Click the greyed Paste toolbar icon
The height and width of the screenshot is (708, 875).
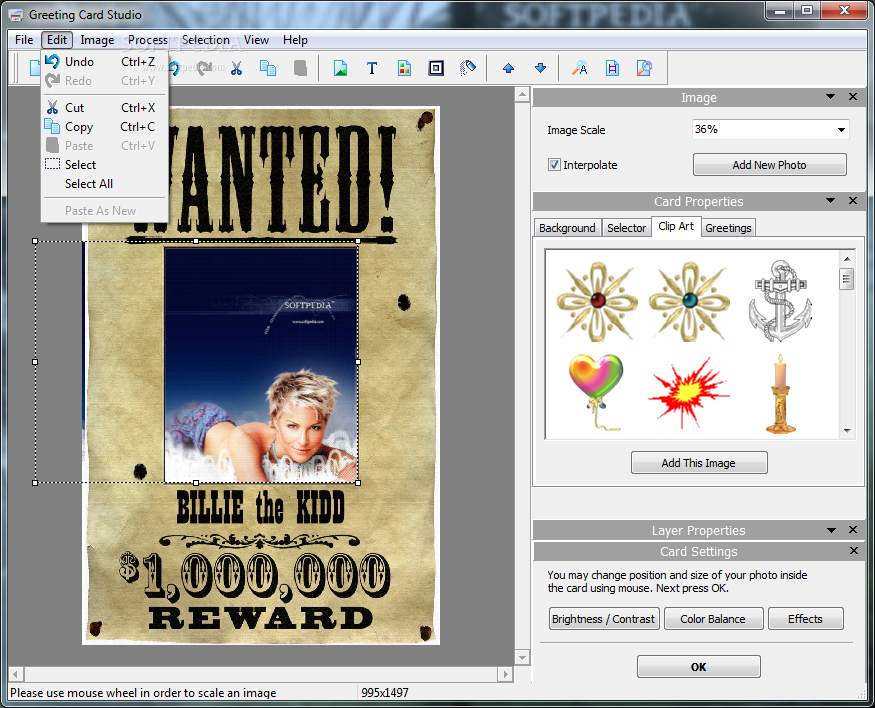click(x=300, y=69)
